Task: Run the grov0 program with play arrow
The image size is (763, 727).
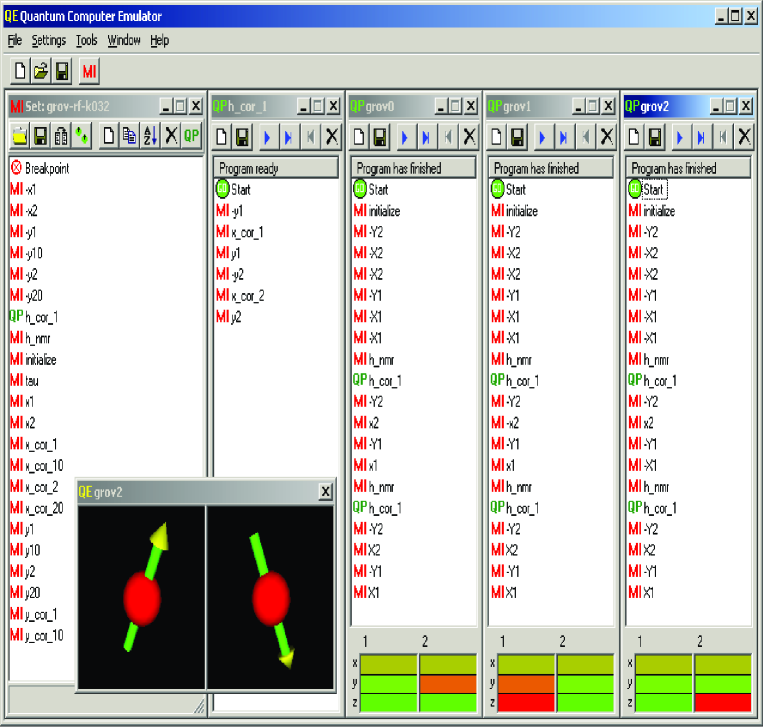Action: (404, 136)
